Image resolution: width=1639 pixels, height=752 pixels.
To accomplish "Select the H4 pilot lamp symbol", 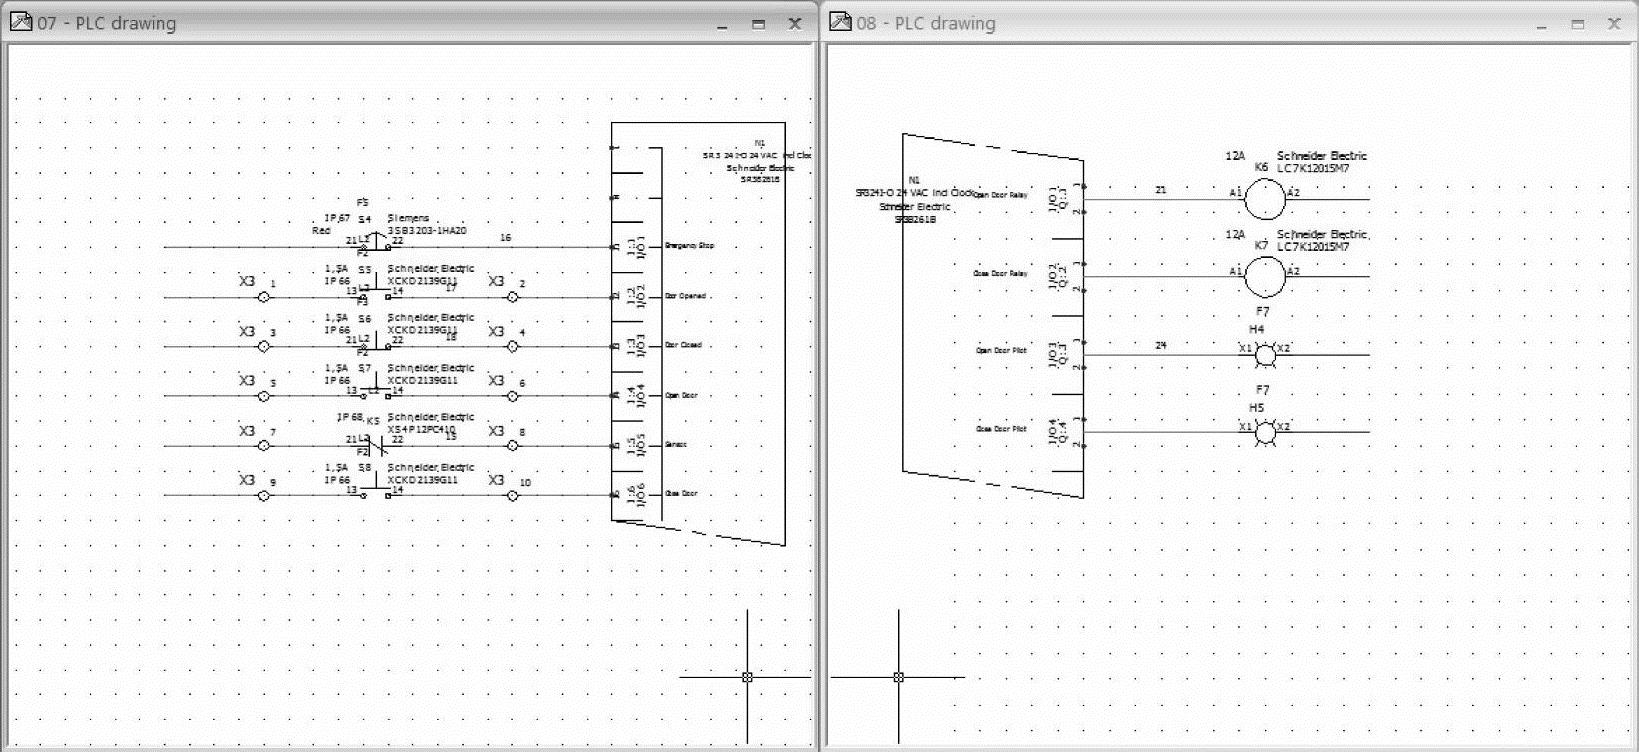I will click(x=1264, y=354).
